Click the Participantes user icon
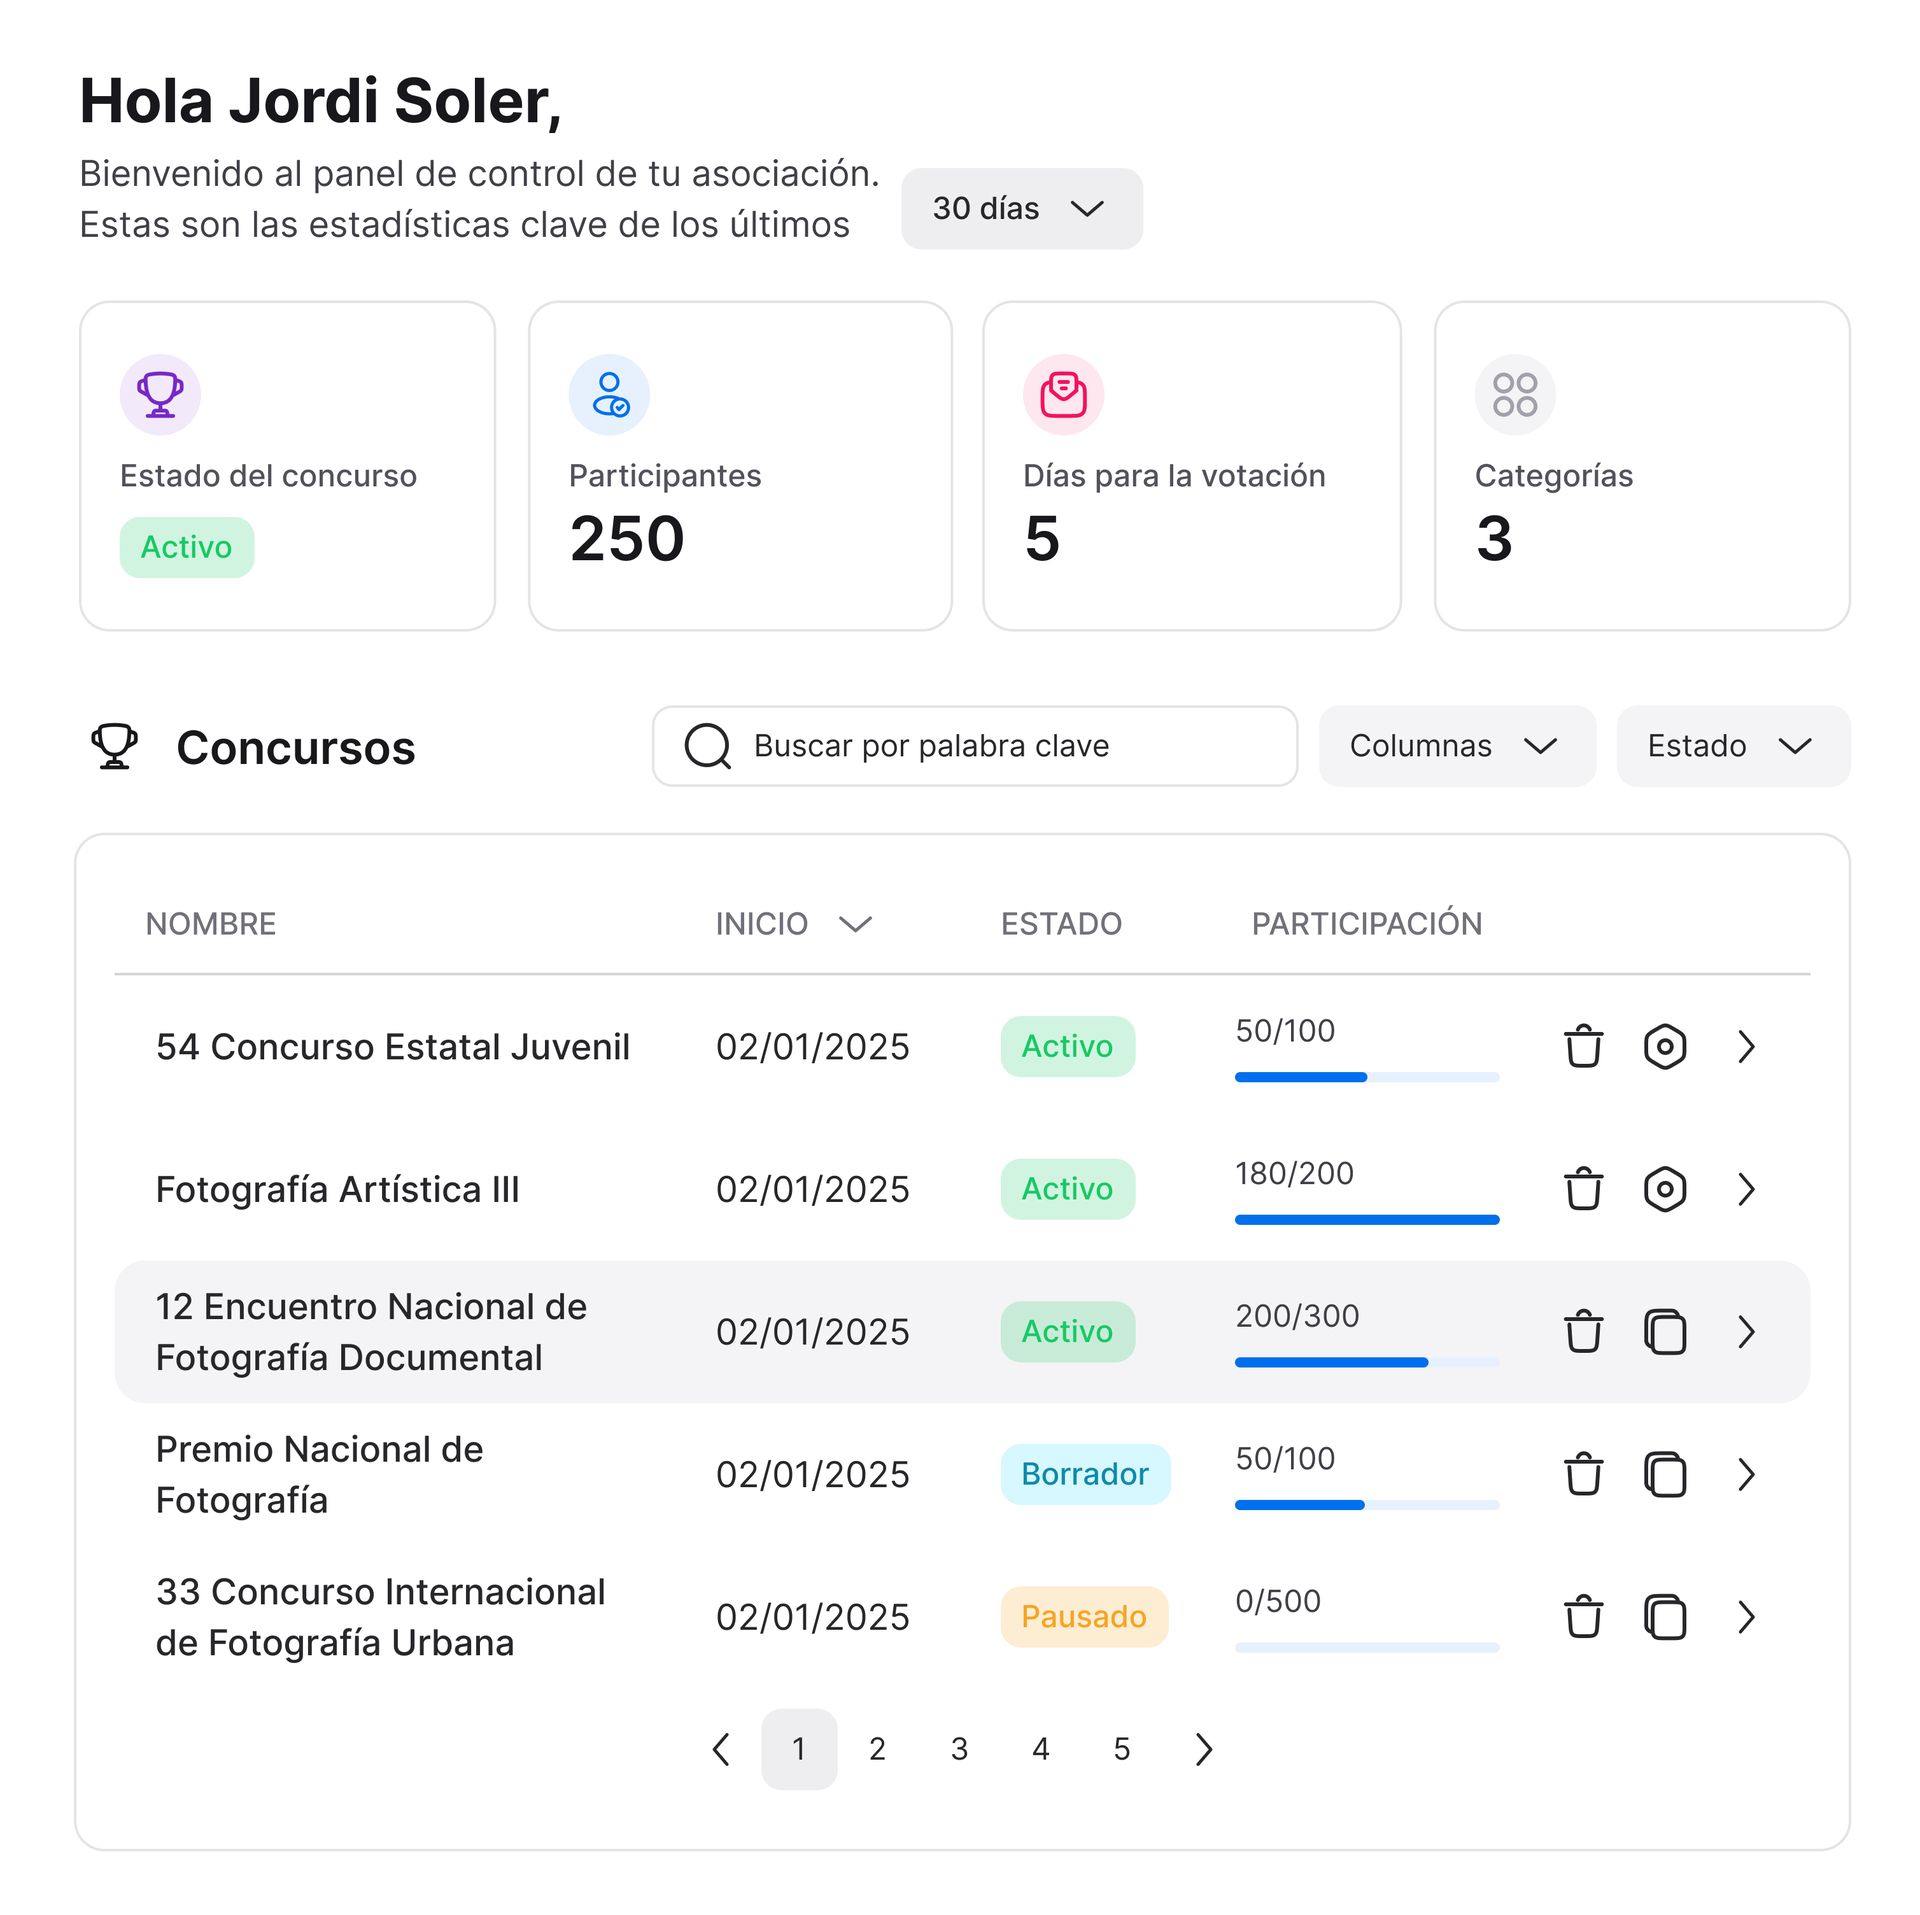Viewport: 1920px width, 1915px height. click(x=609, y=394)
